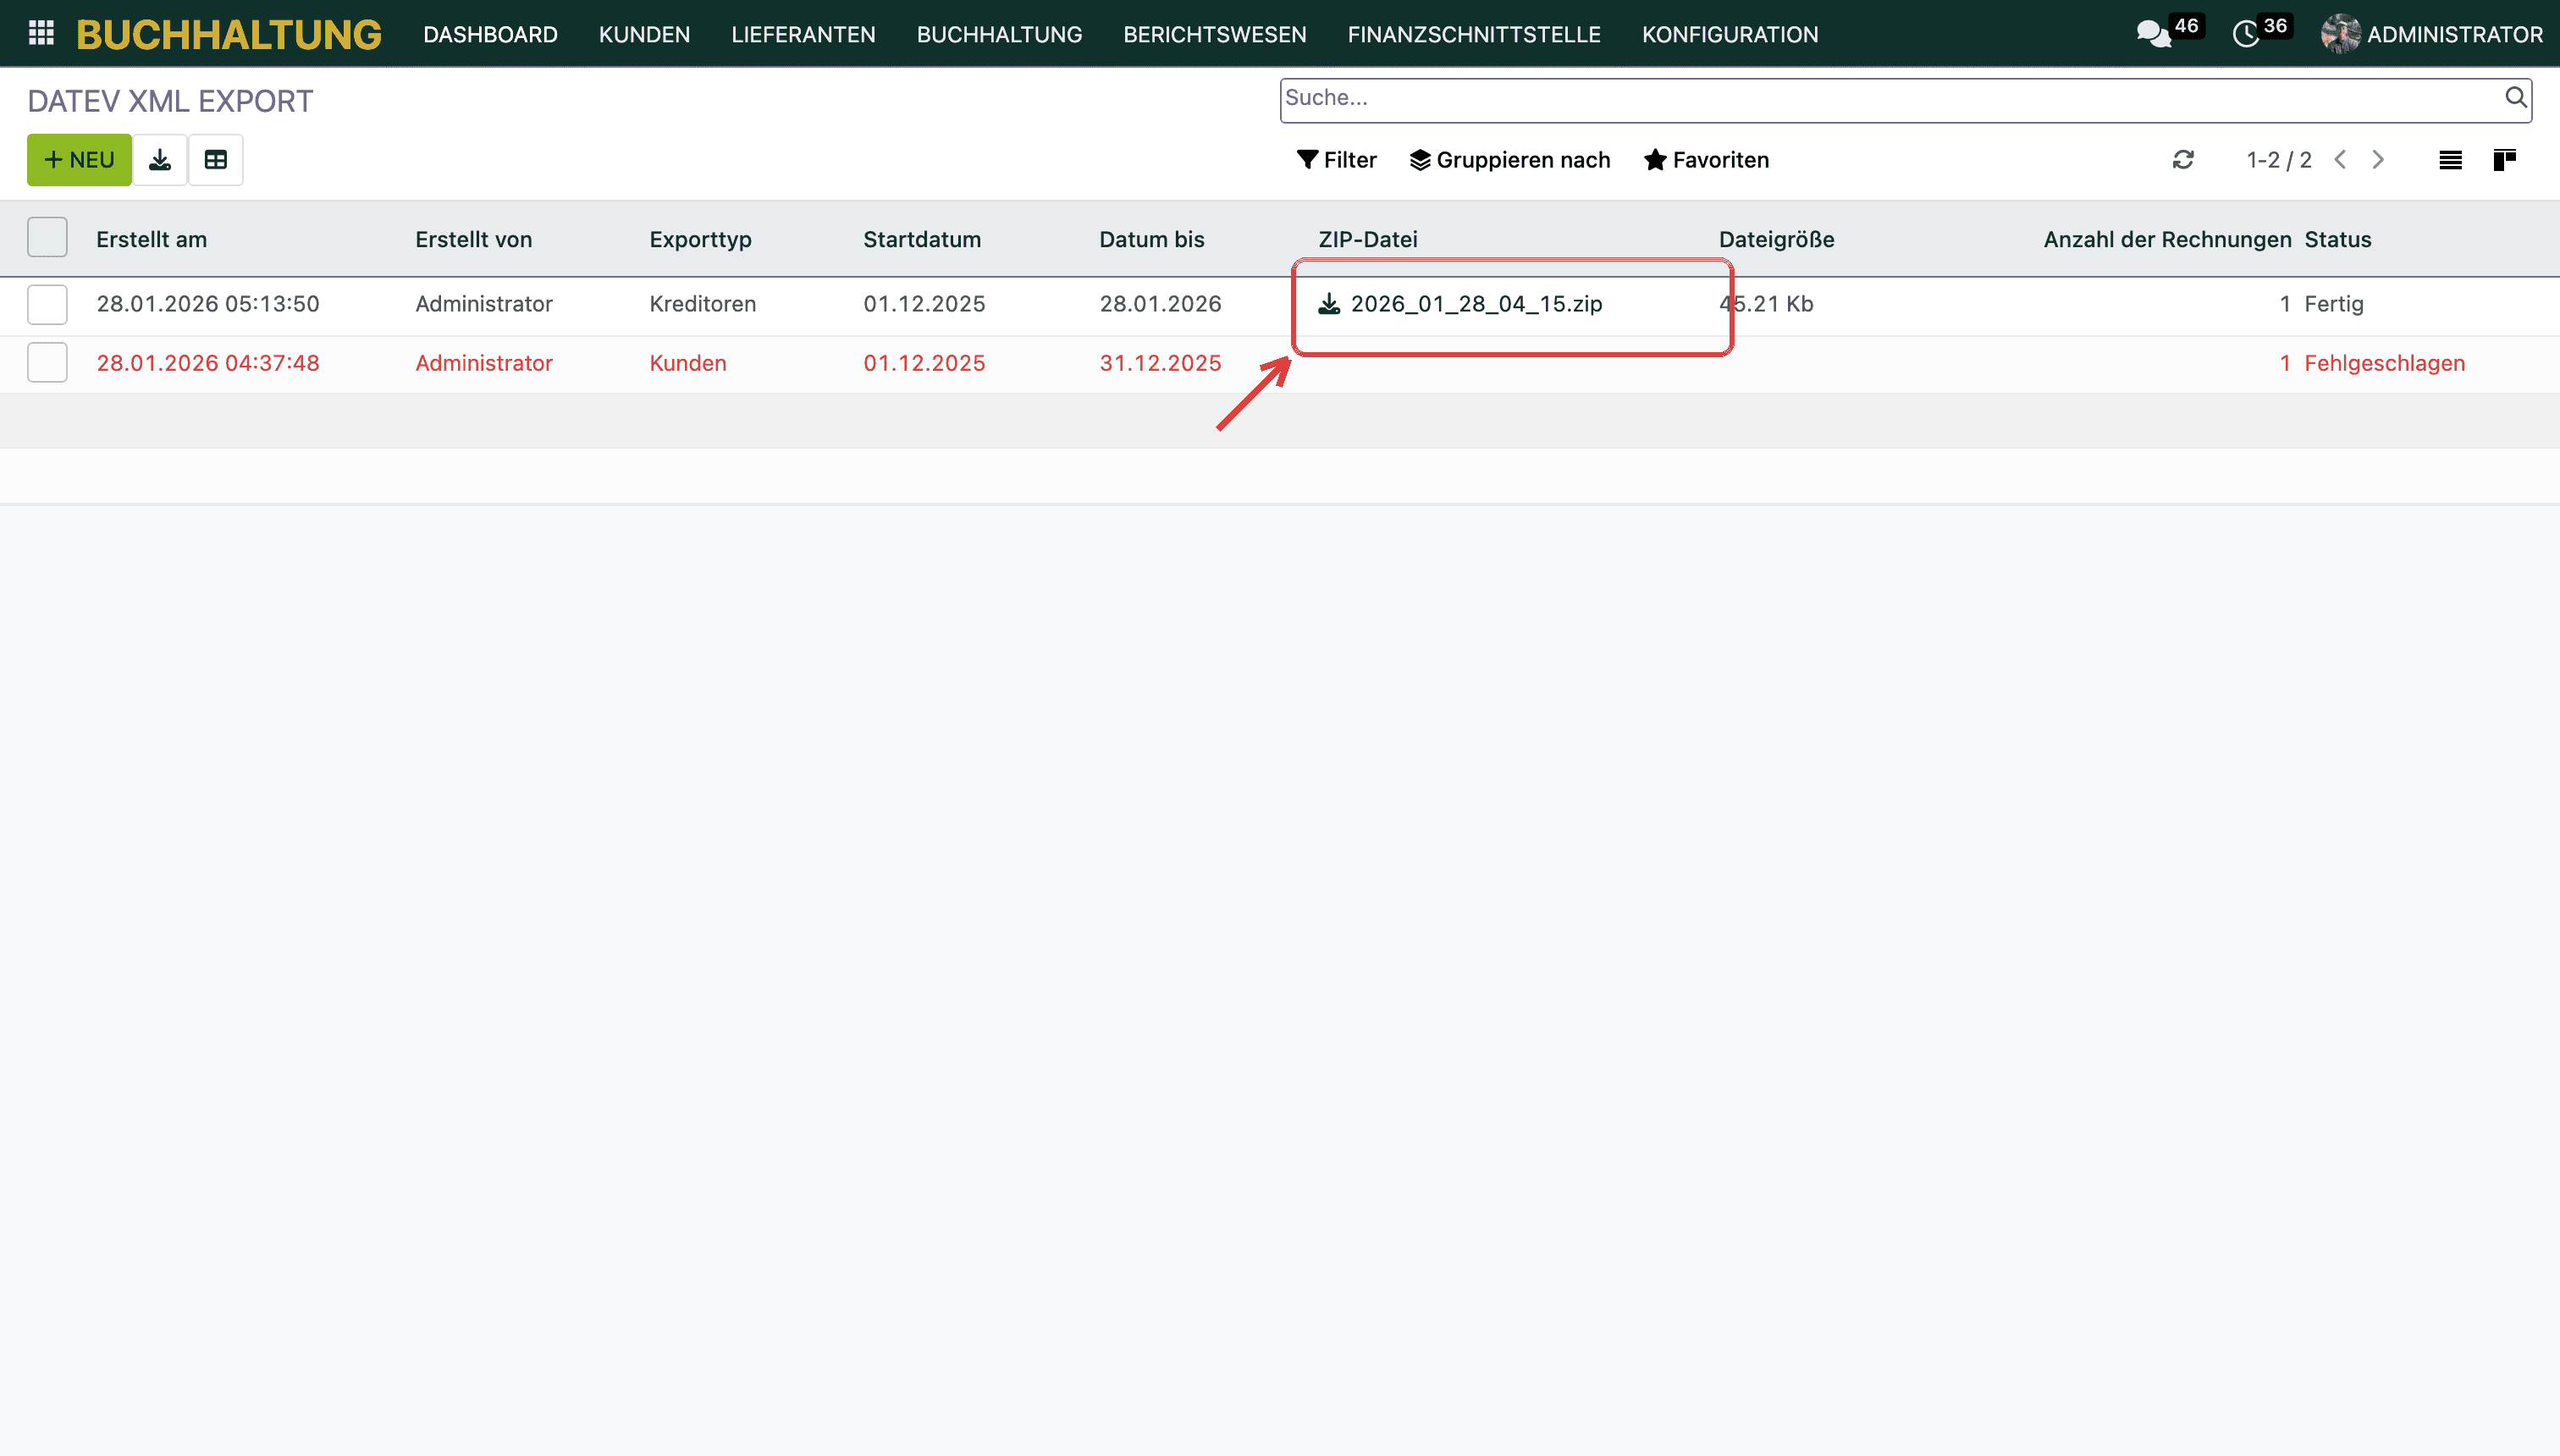
Task: Open the Berichtswesen menu
Action: click(1214, 34)
